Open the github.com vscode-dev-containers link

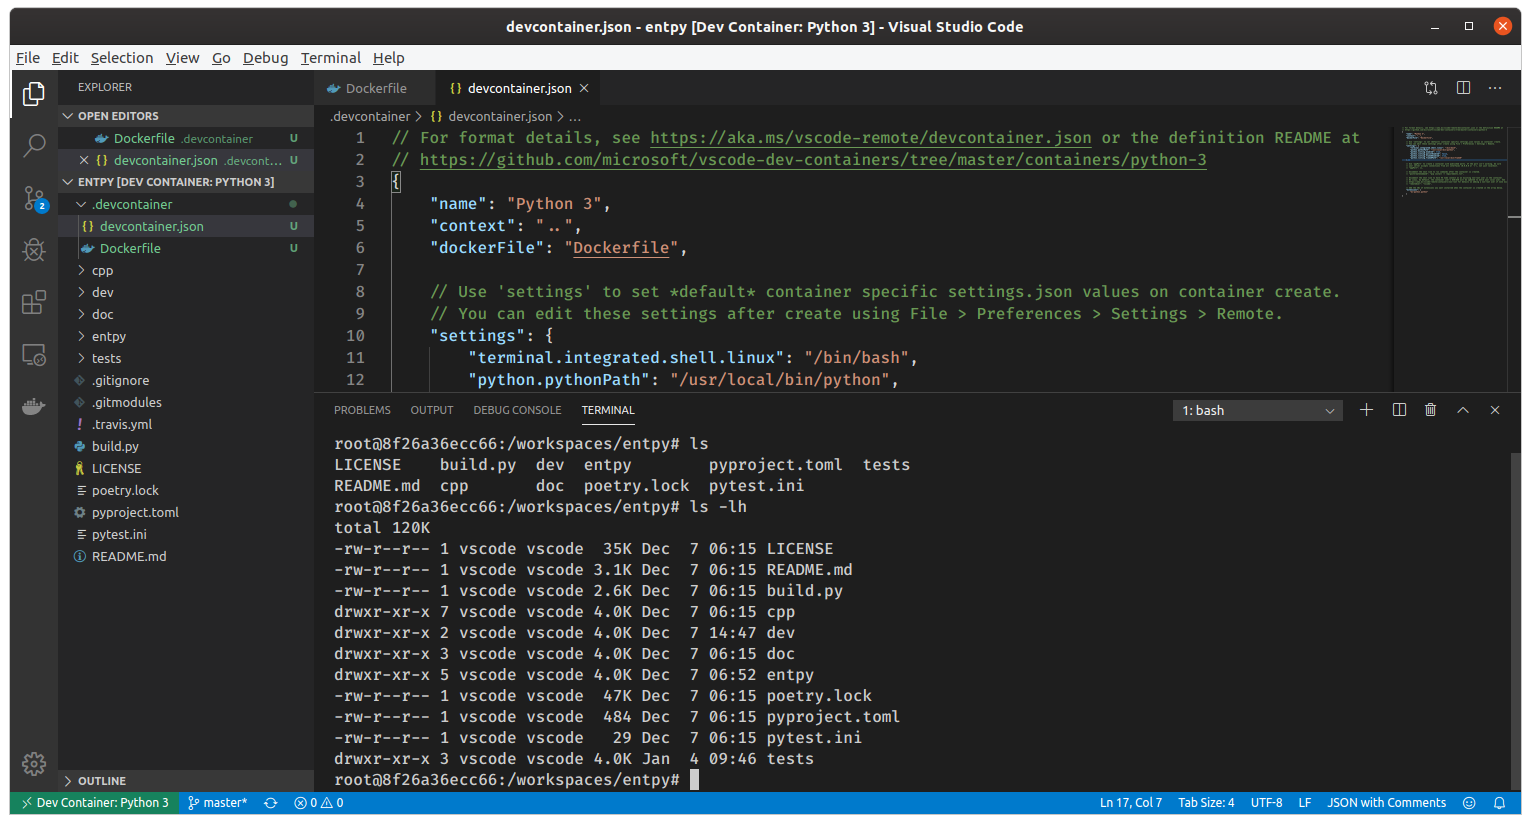813,160
